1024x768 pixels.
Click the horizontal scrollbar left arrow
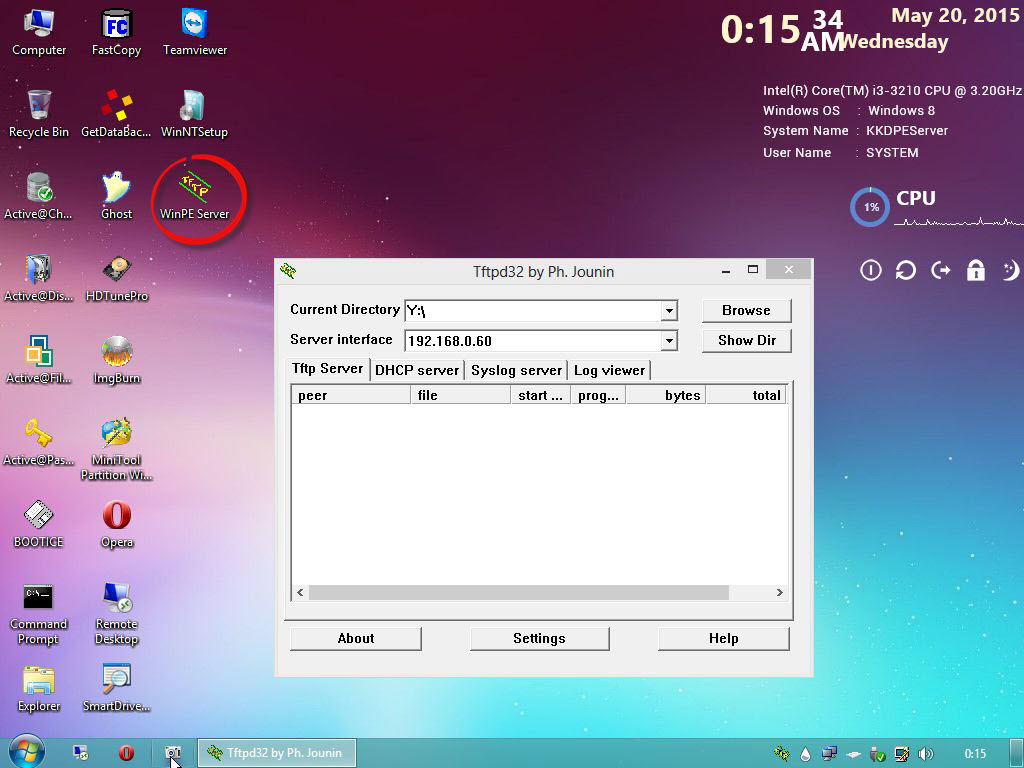(300, 592)
